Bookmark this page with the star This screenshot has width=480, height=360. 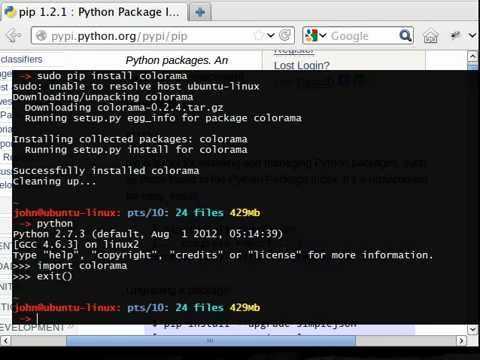[259, 35]
